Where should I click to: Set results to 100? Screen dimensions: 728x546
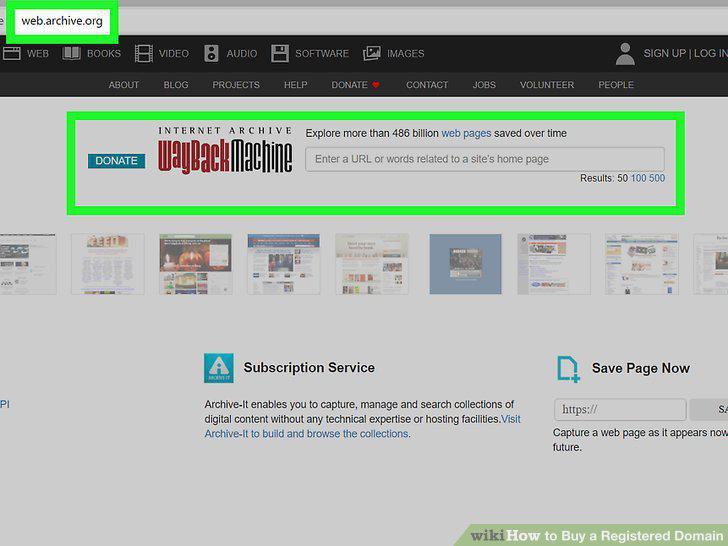(638, 178)
